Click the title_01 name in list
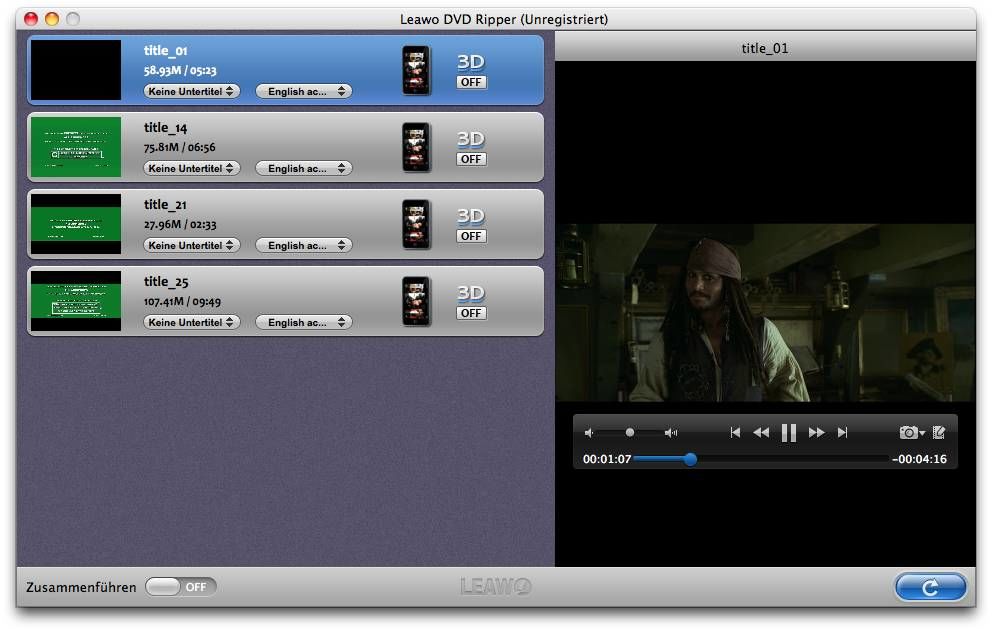 [165, 51]
